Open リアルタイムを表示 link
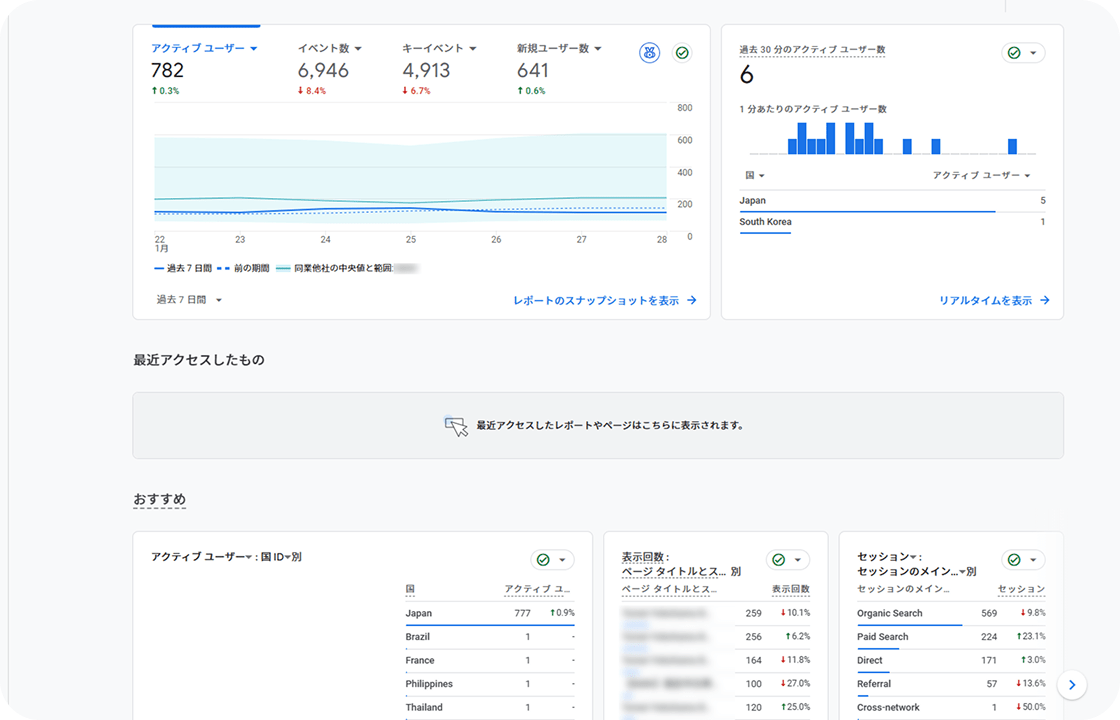The image size is (1120, 720). 993,300
